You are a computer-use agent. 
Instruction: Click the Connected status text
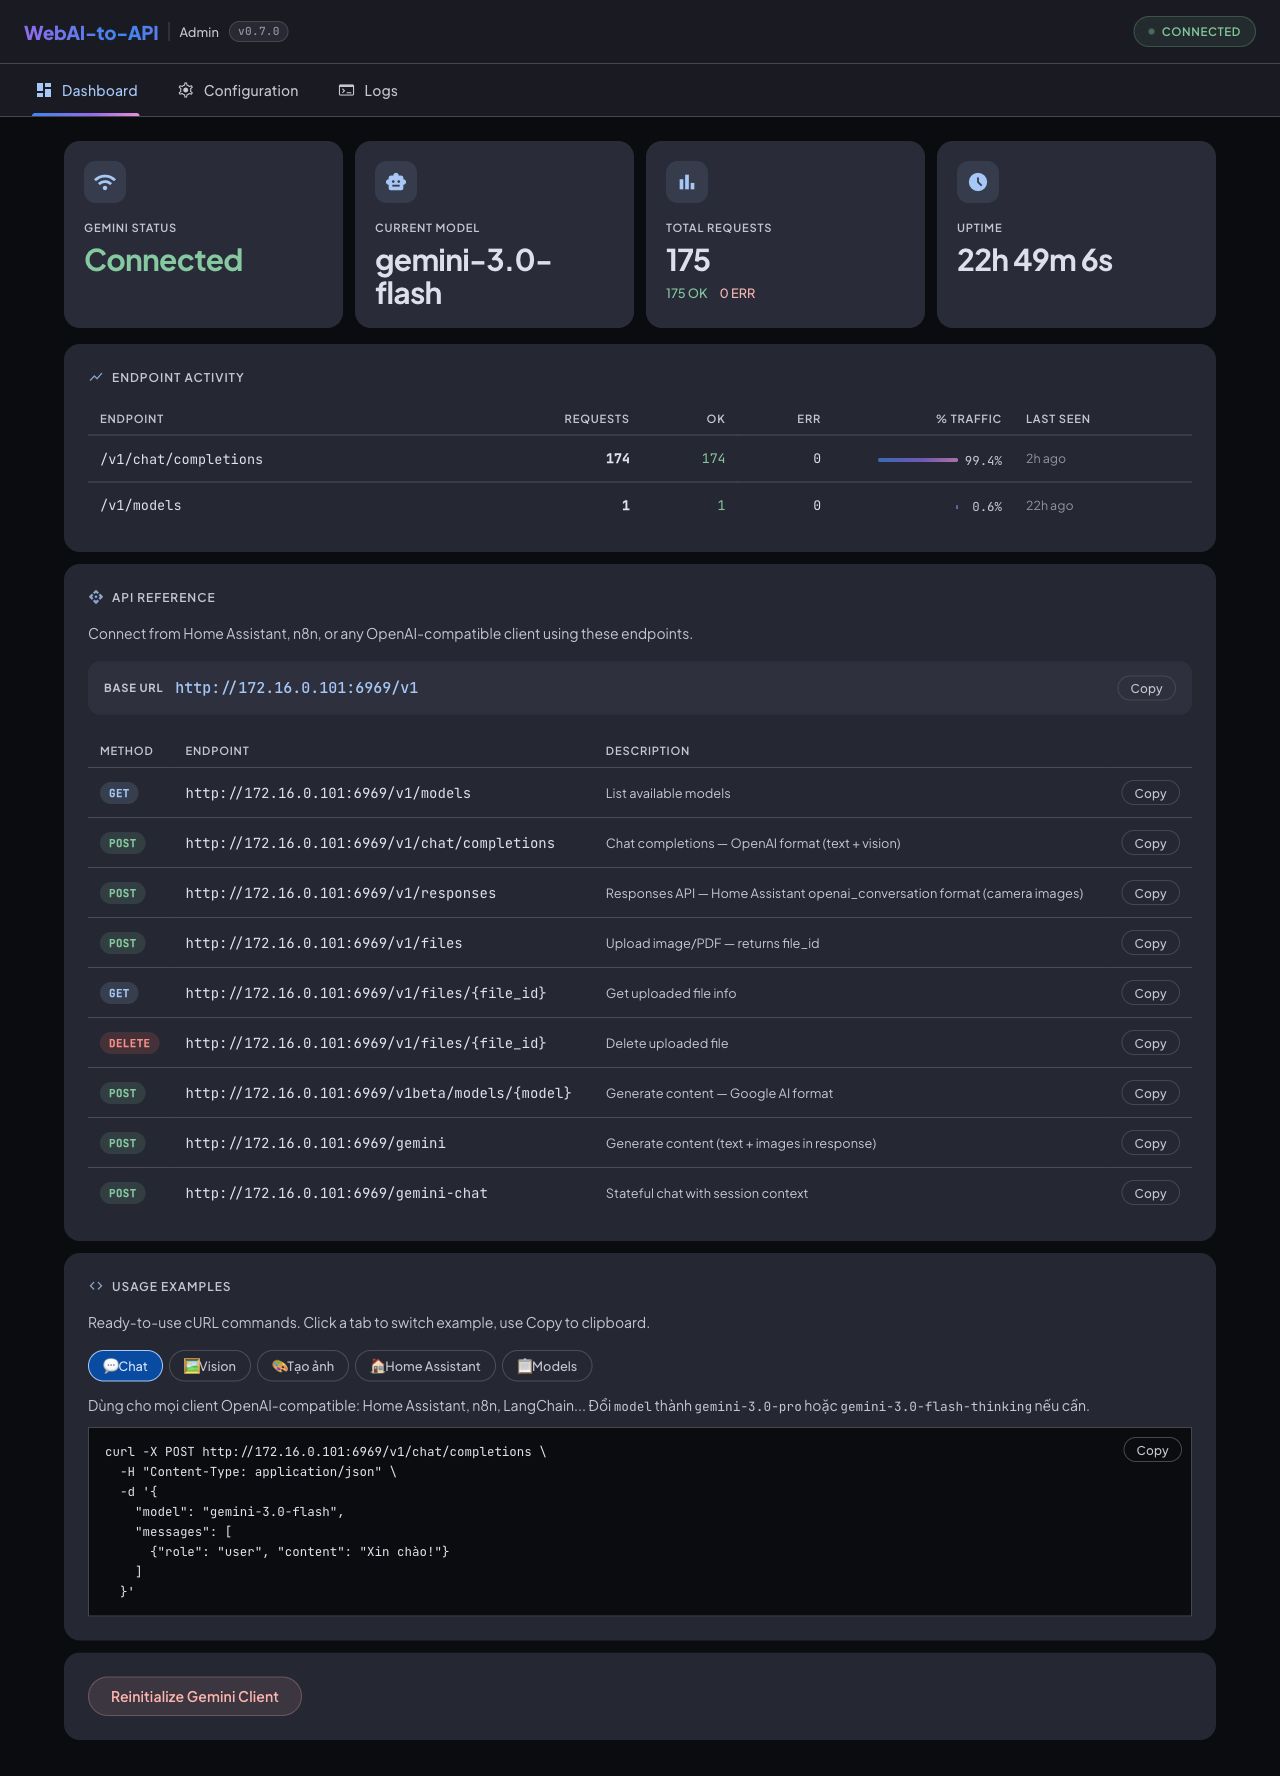tap(163, 260)
